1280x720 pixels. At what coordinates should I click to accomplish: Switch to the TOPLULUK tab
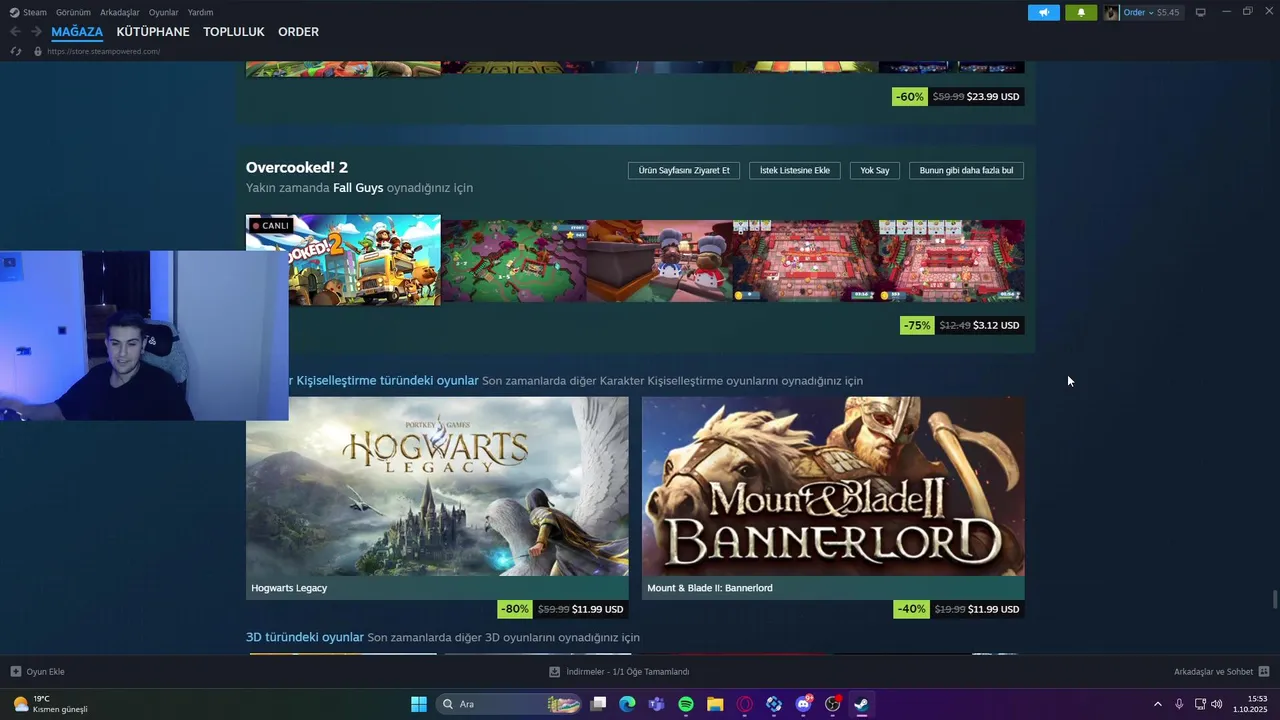234,32
